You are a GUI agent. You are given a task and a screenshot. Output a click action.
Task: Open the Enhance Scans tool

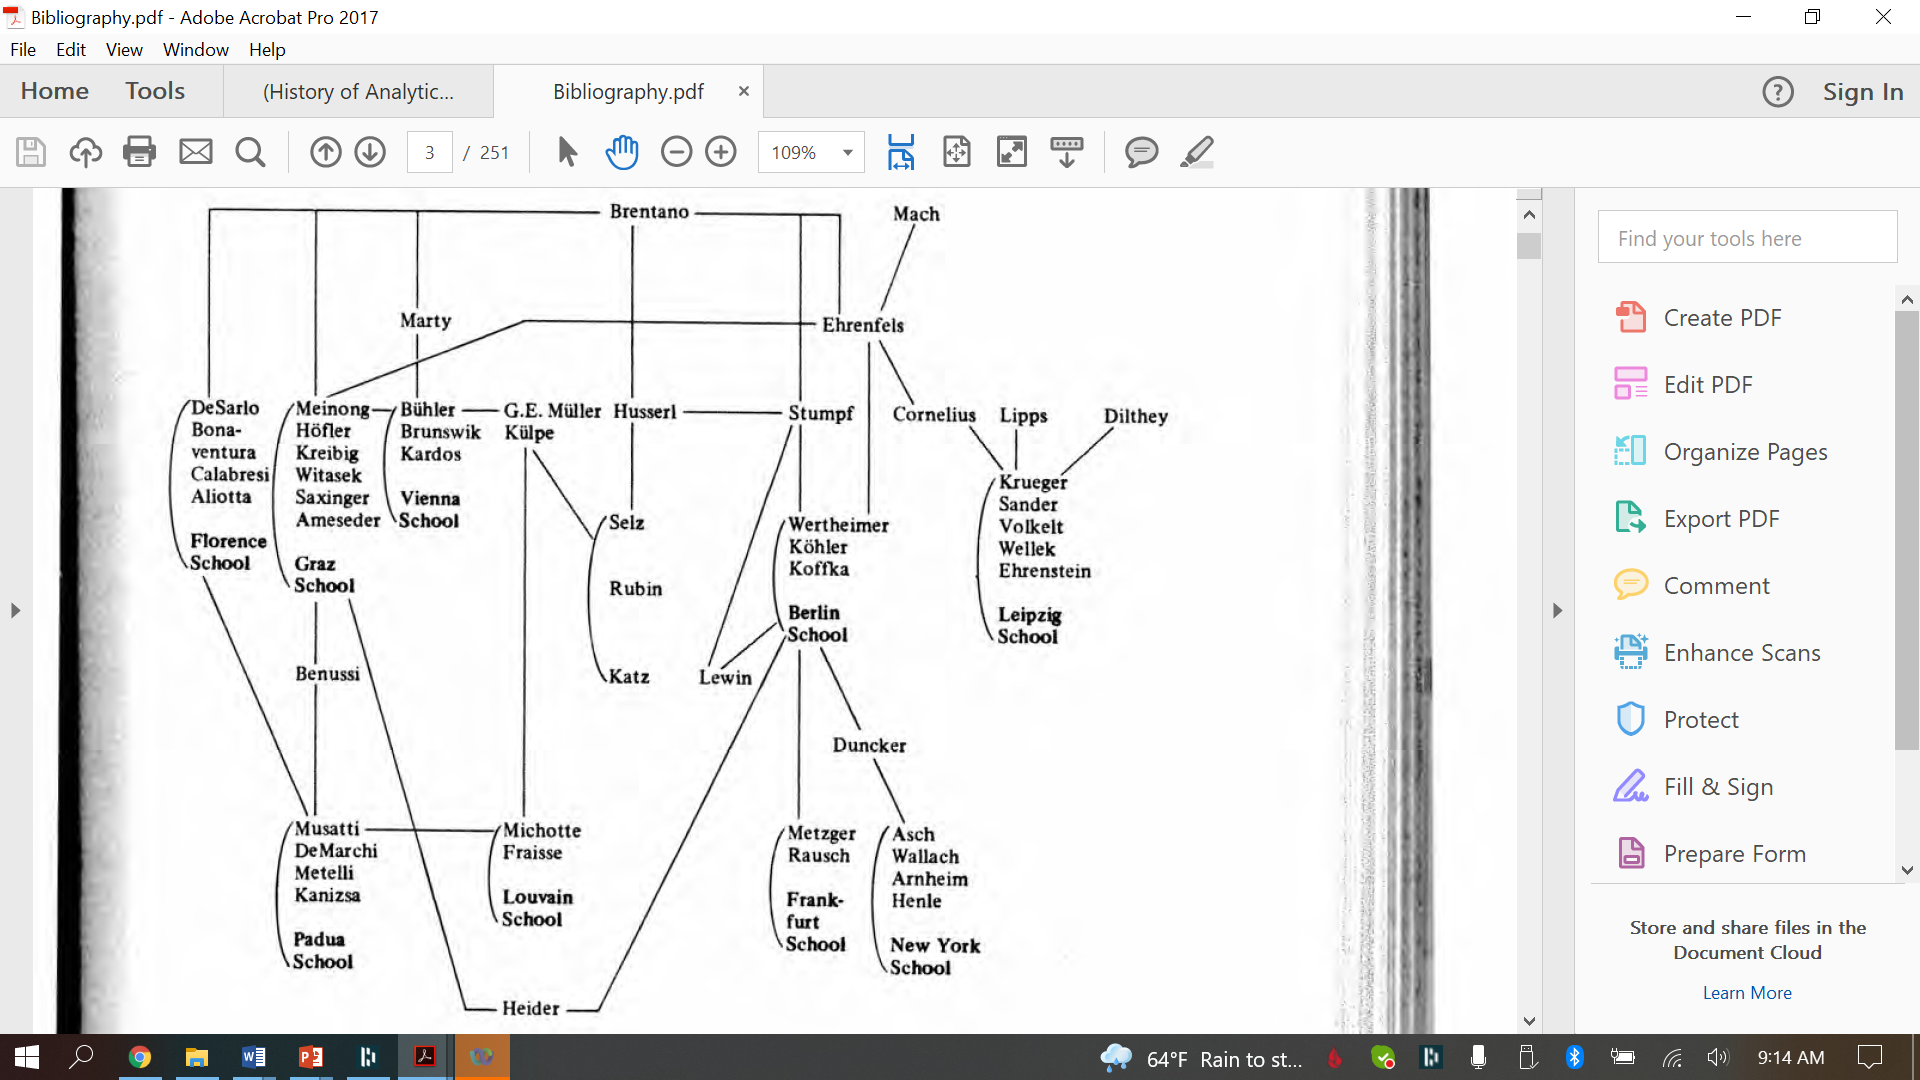[x=1741, y=653]
